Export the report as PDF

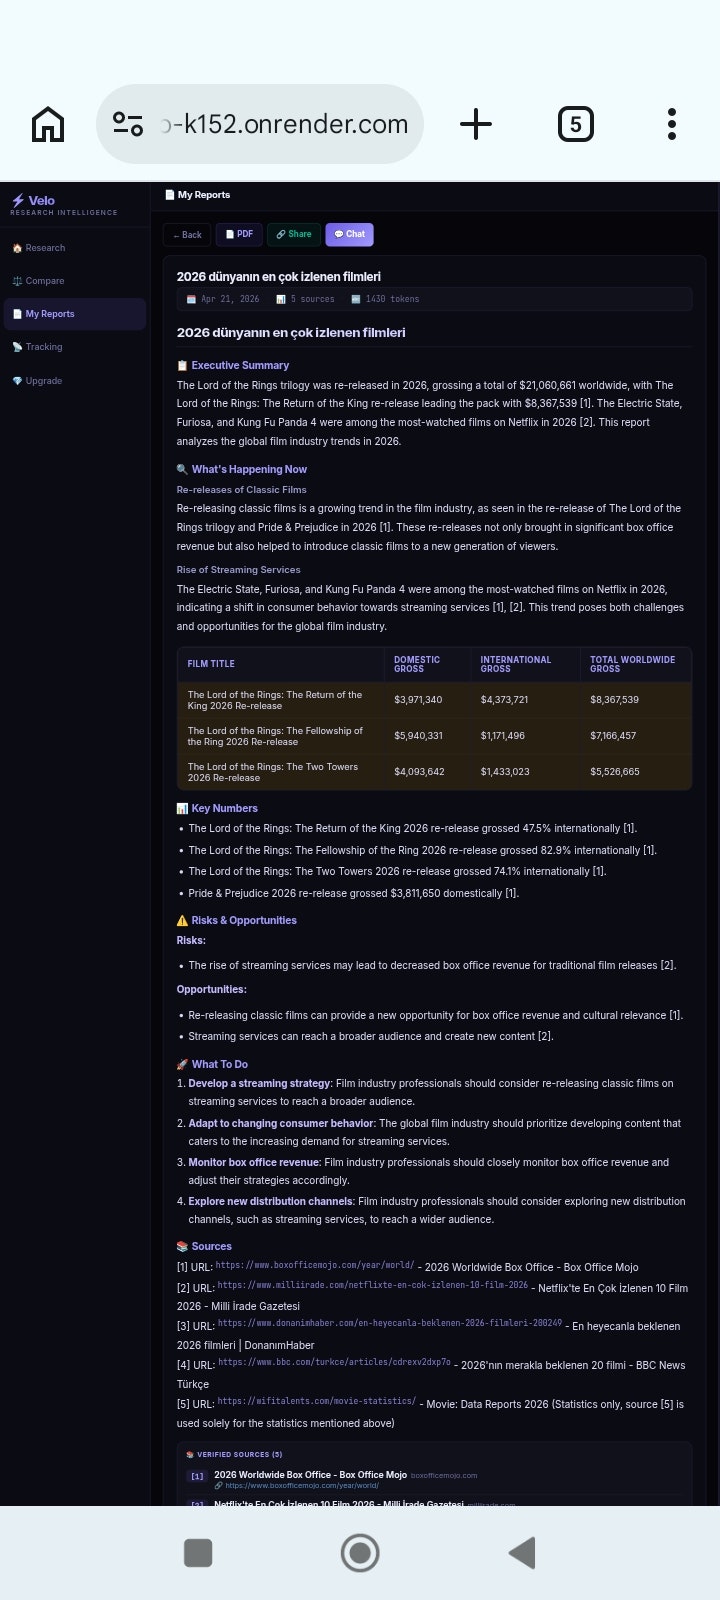[x=239, y=235]
